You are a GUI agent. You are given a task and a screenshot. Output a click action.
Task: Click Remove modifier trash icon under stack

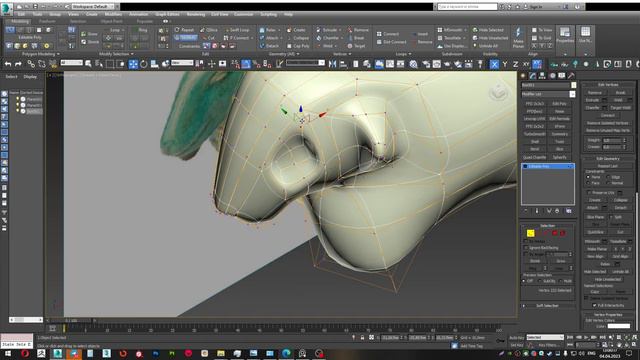[557, 211]
